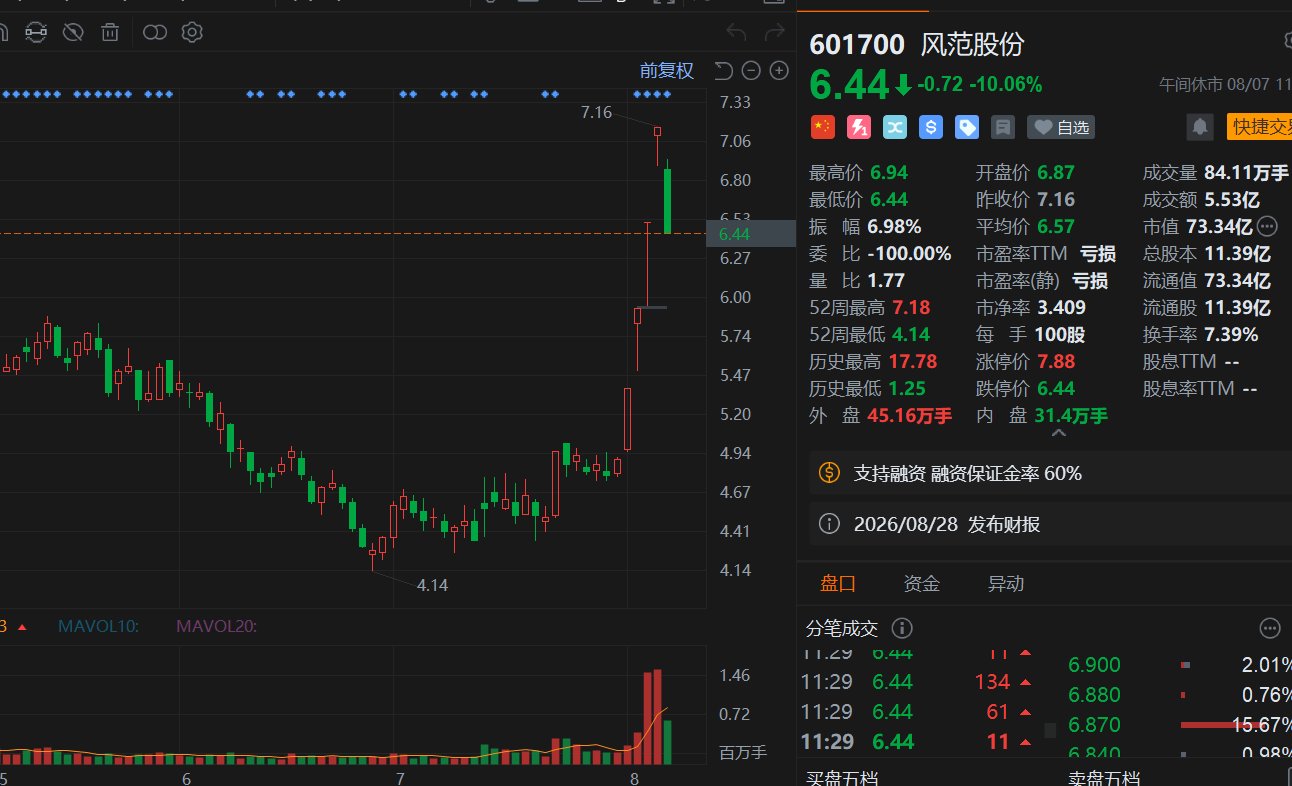Click the info icon beside 2026/08/28 发布财报
Screen dimensions: 1292x786
tap(829, 524)
